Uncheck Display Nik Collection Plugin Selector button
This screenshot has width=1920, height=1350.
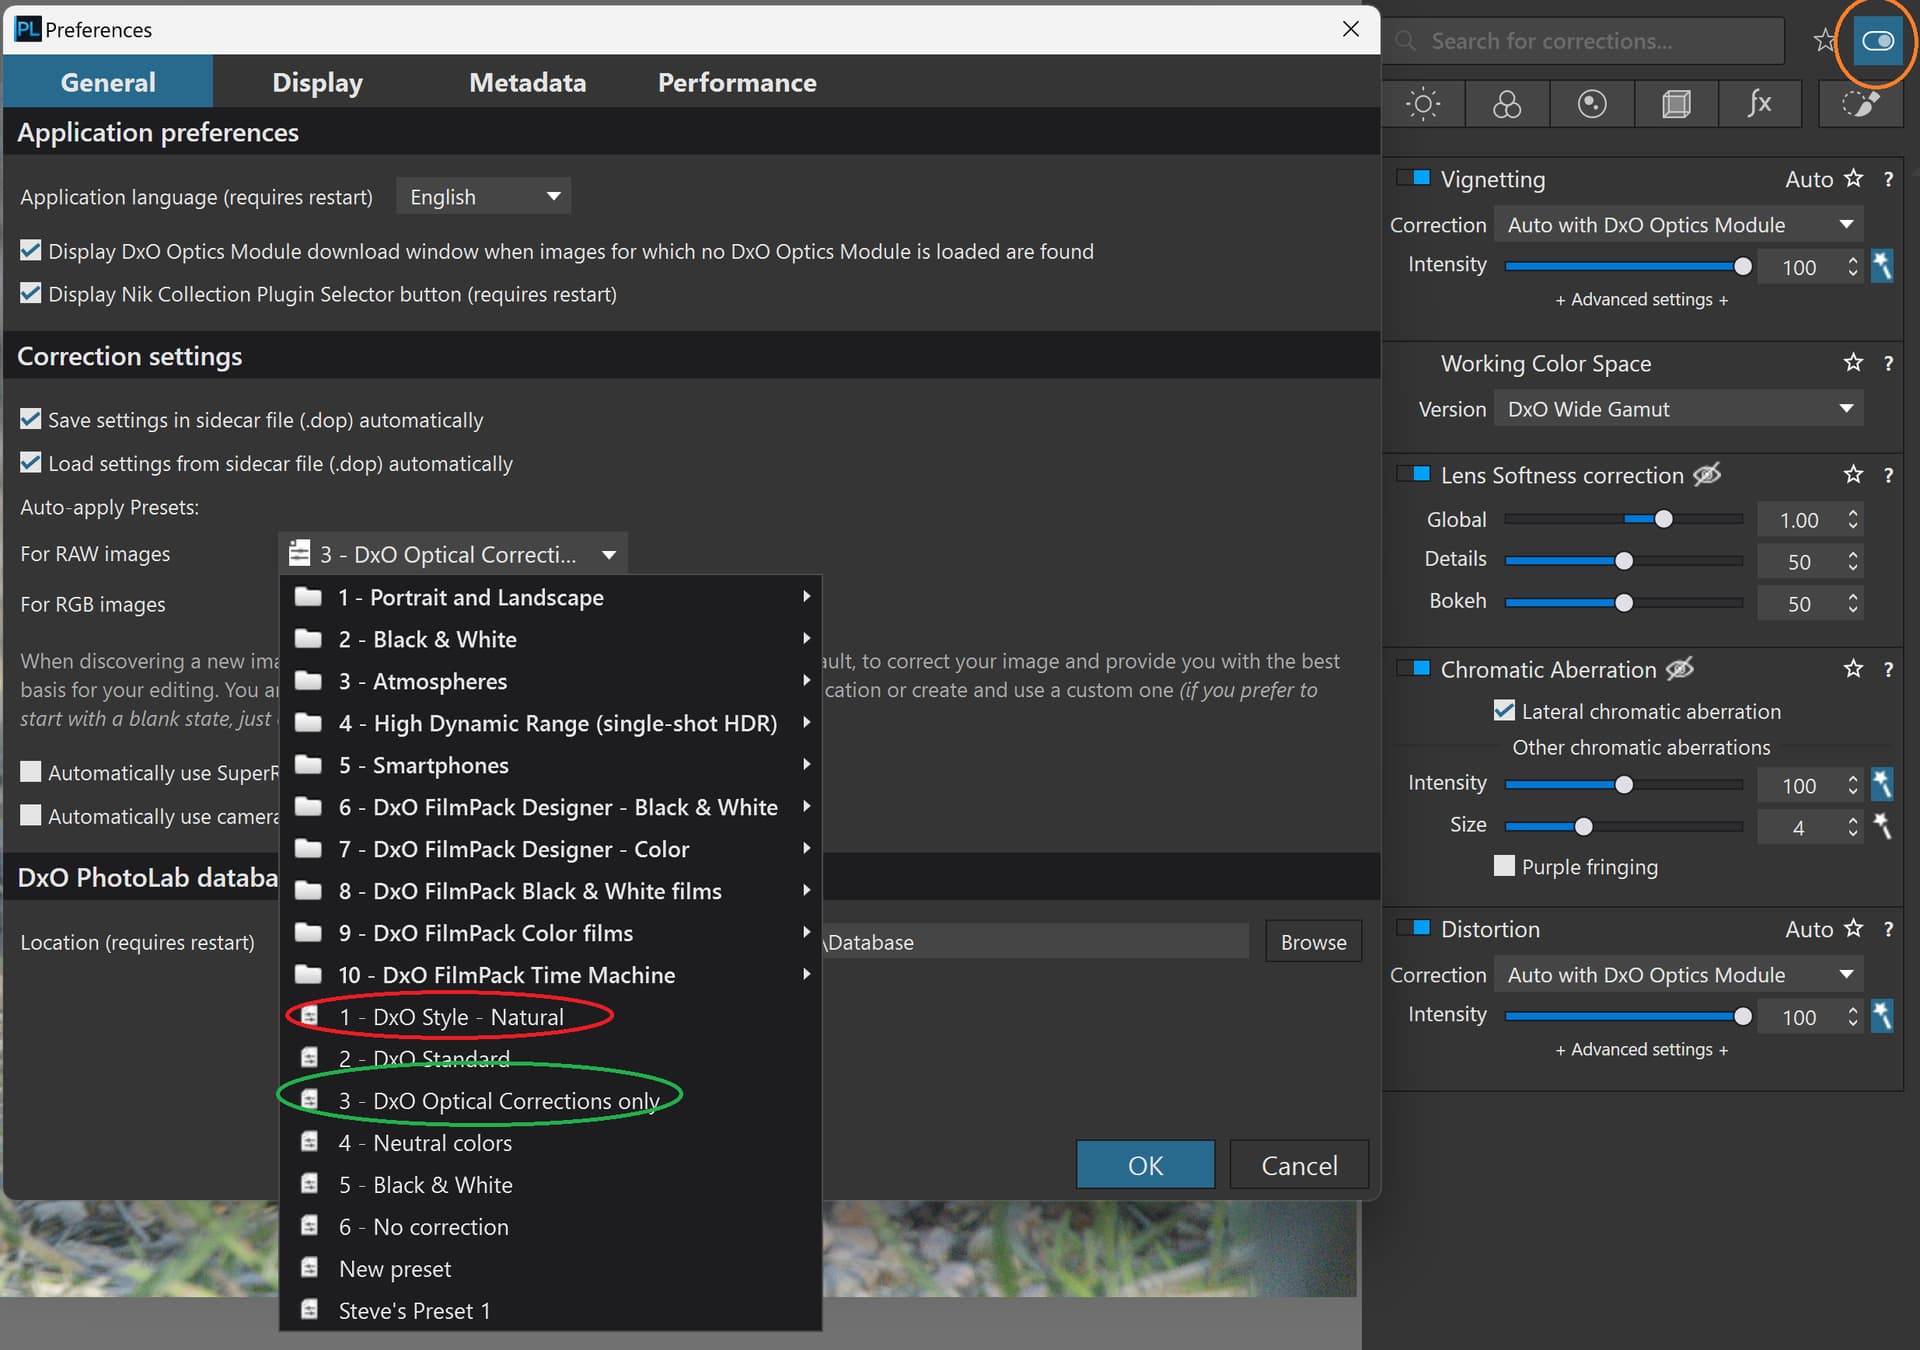click(31, 293)
